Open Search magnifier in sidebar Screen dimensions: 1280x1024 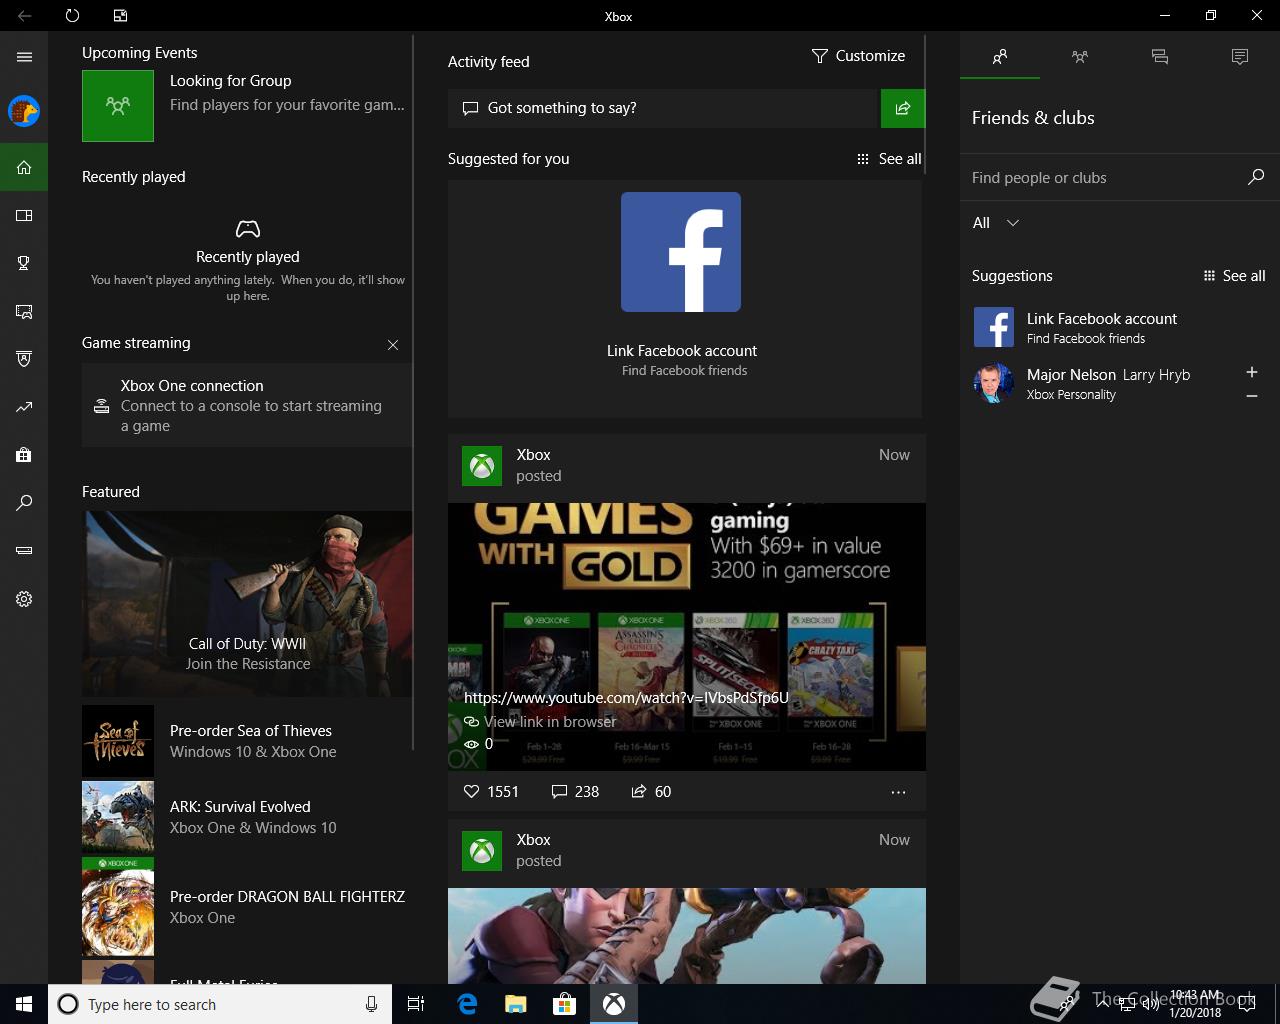[24, 503]
